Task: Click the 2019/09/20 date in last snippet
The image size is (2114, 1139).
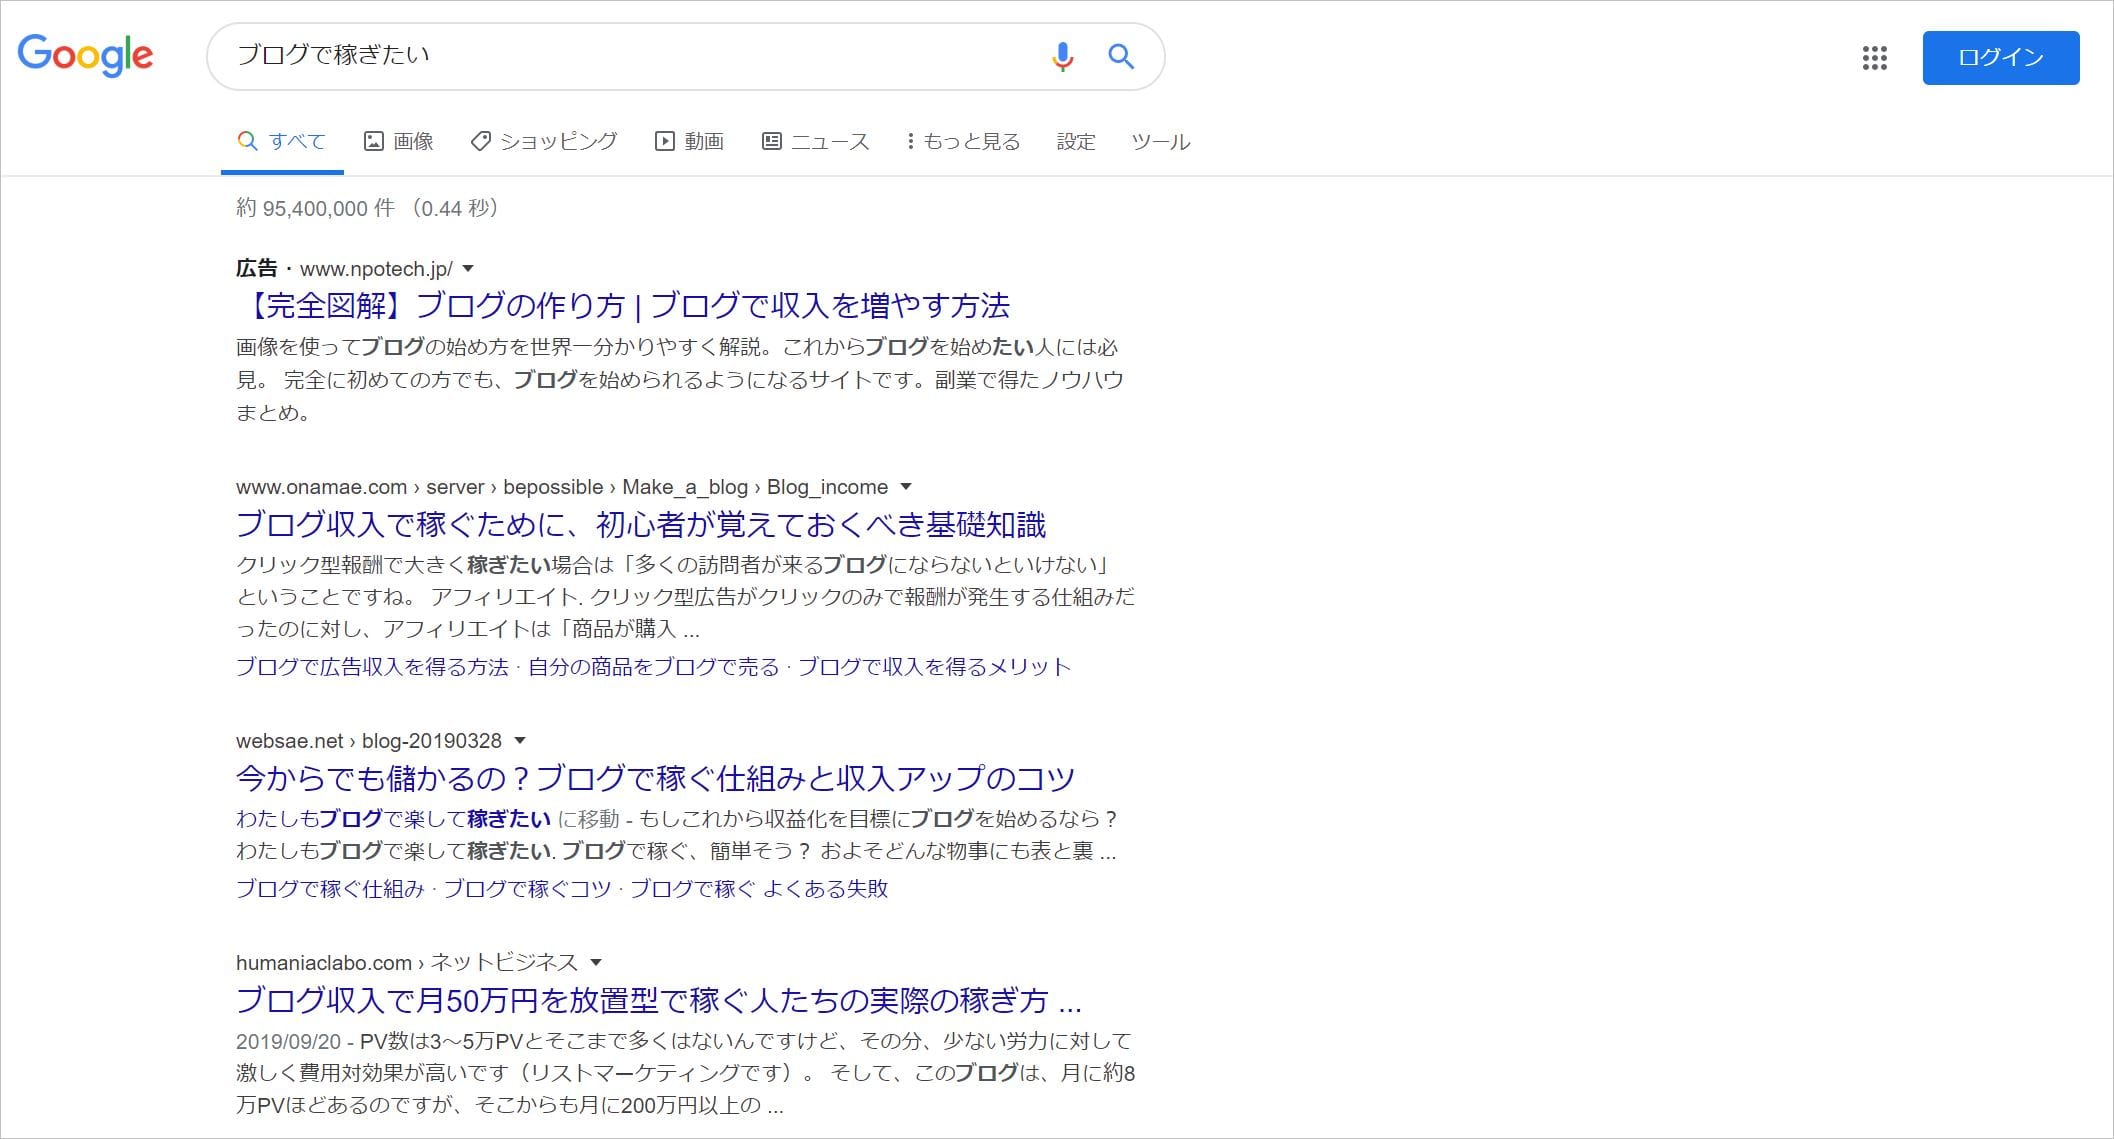Action: click(x=288, y=1041)
